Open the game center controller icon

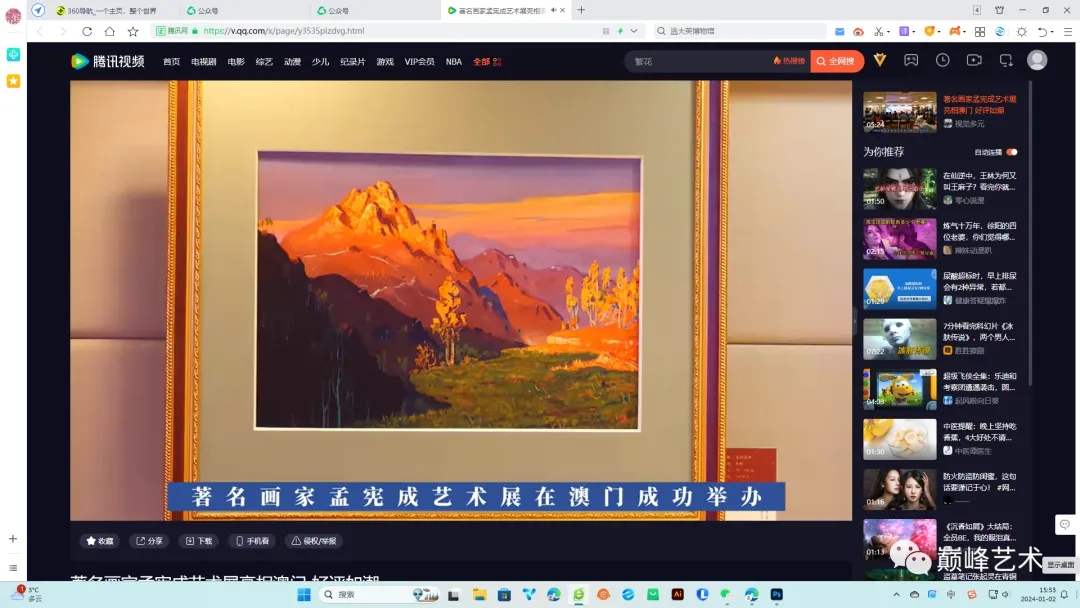point(911,60)
